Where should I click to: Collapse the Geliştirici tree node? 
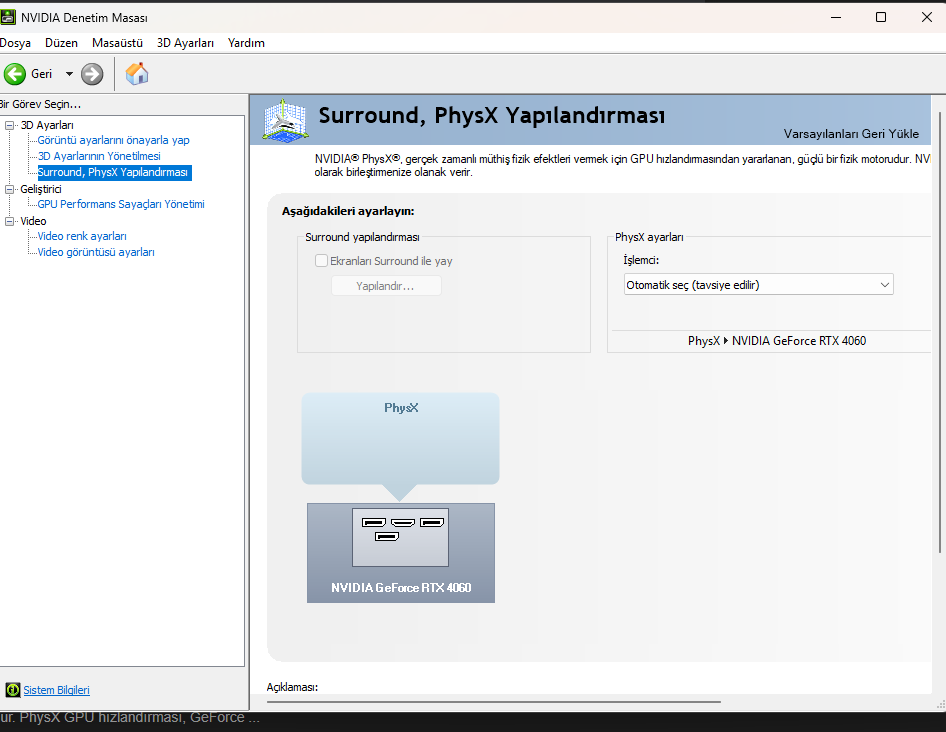click(9, 189)
